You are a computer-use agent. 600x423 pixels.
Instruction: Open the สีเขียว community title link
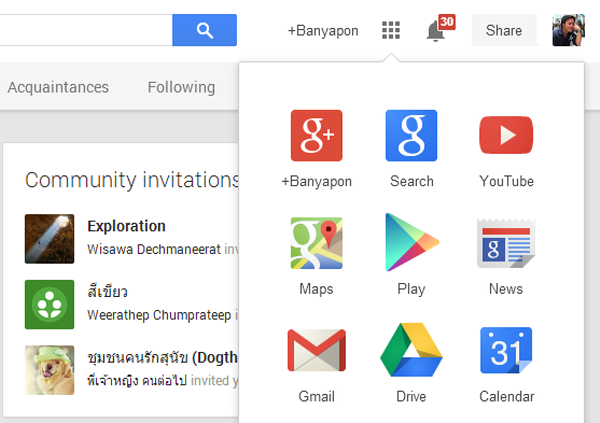coord(108,292)
